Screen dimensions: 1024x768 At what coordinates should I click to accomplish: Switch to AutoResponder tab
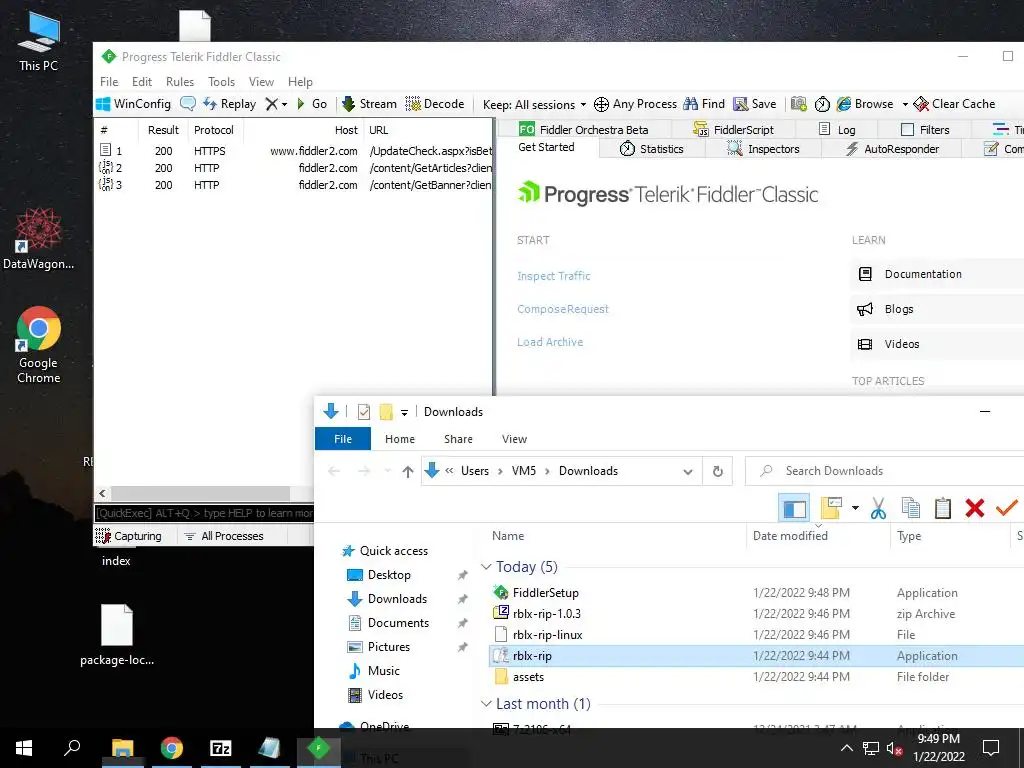[892, 149]
